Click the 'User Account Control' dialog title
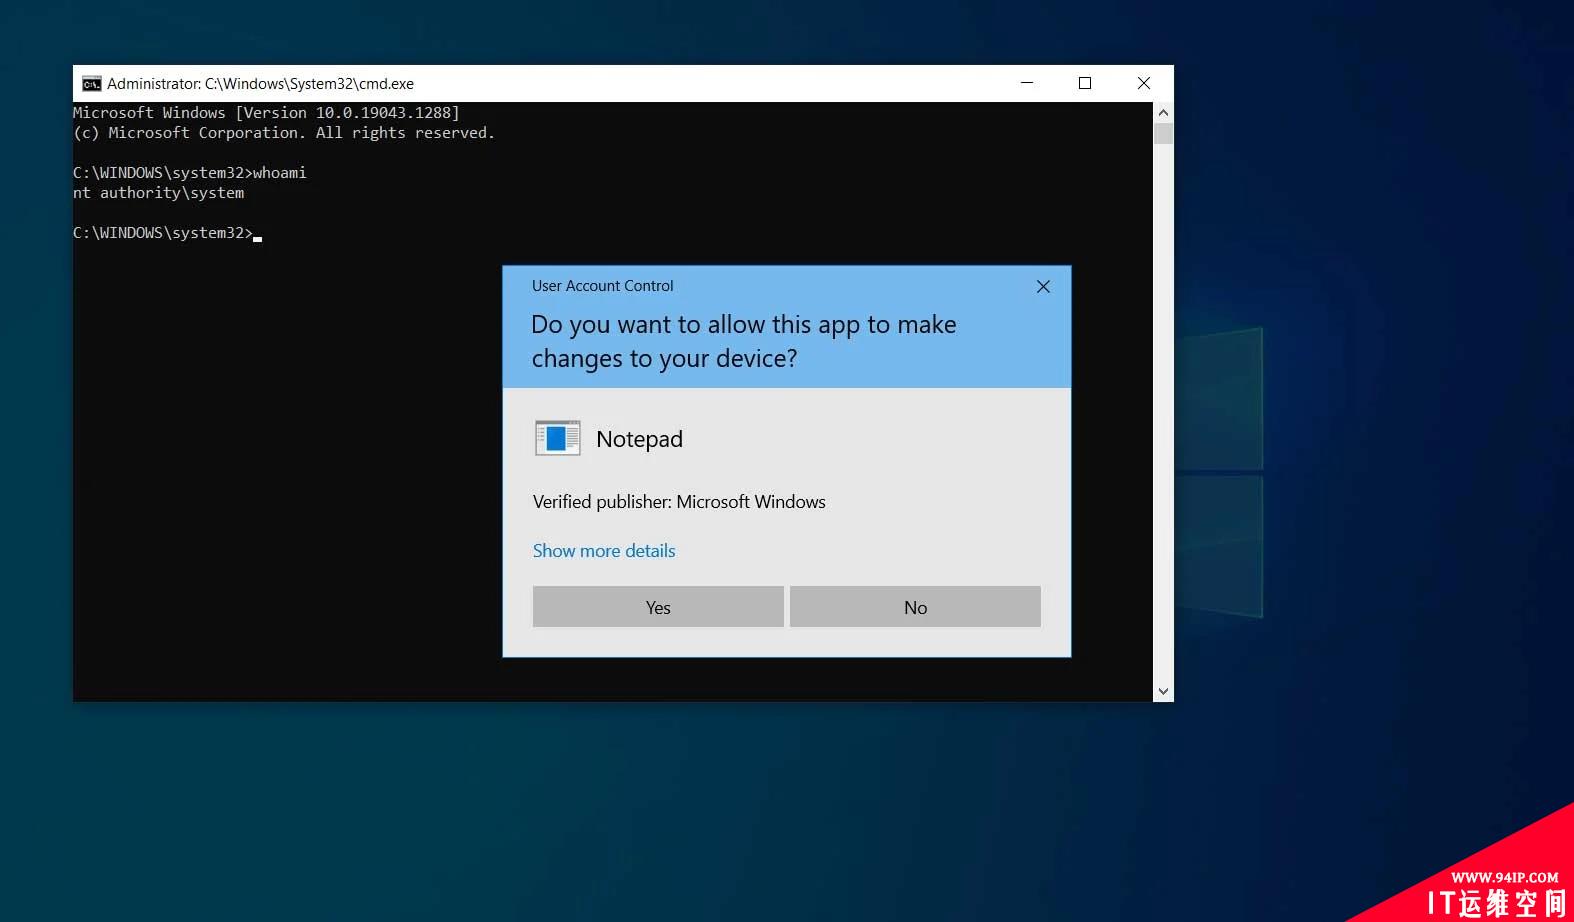 [x=603, y=286]
